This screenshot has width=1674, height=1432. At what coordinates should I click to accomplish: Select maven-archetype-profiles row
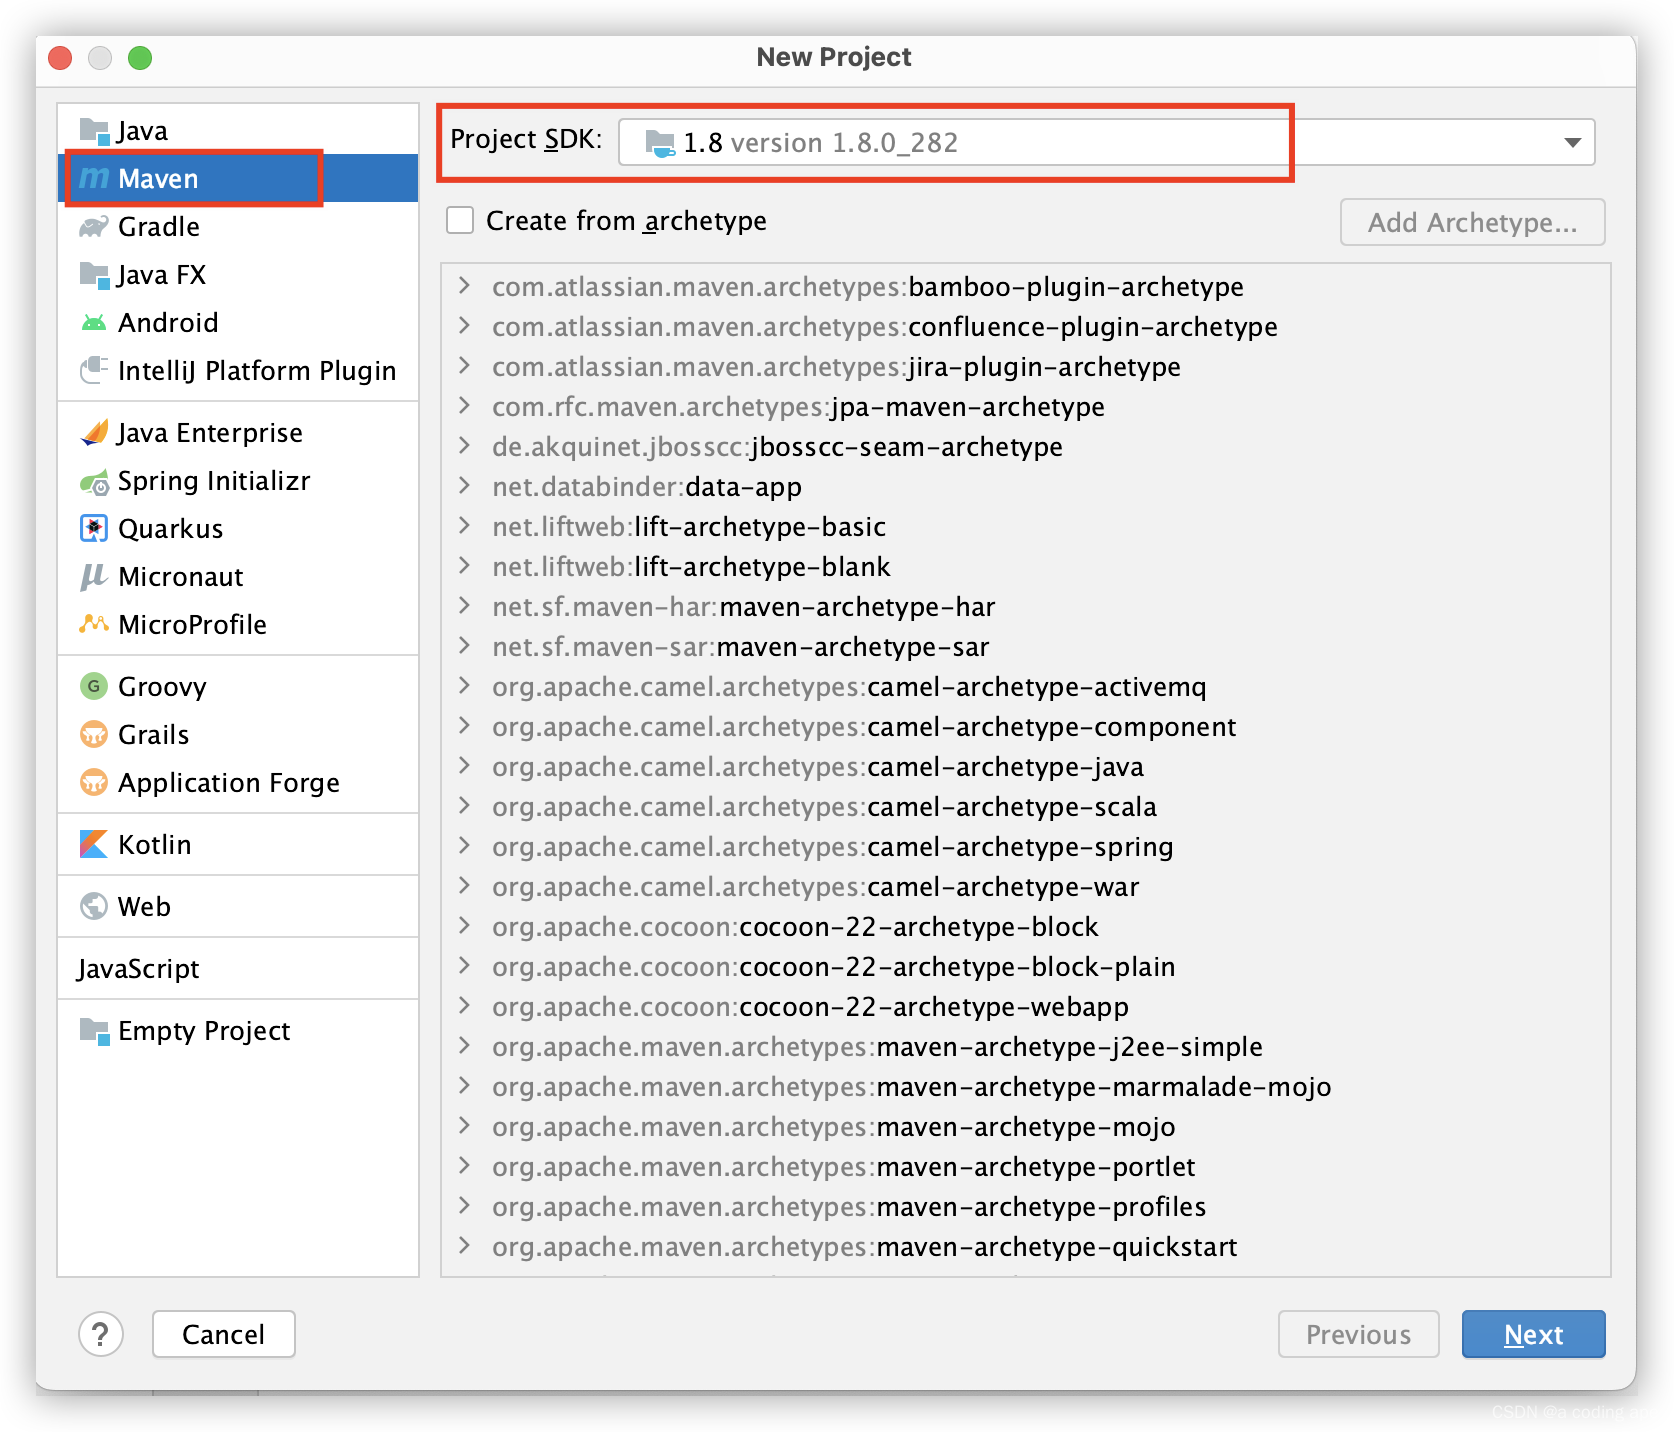tap(1026, 1207)
